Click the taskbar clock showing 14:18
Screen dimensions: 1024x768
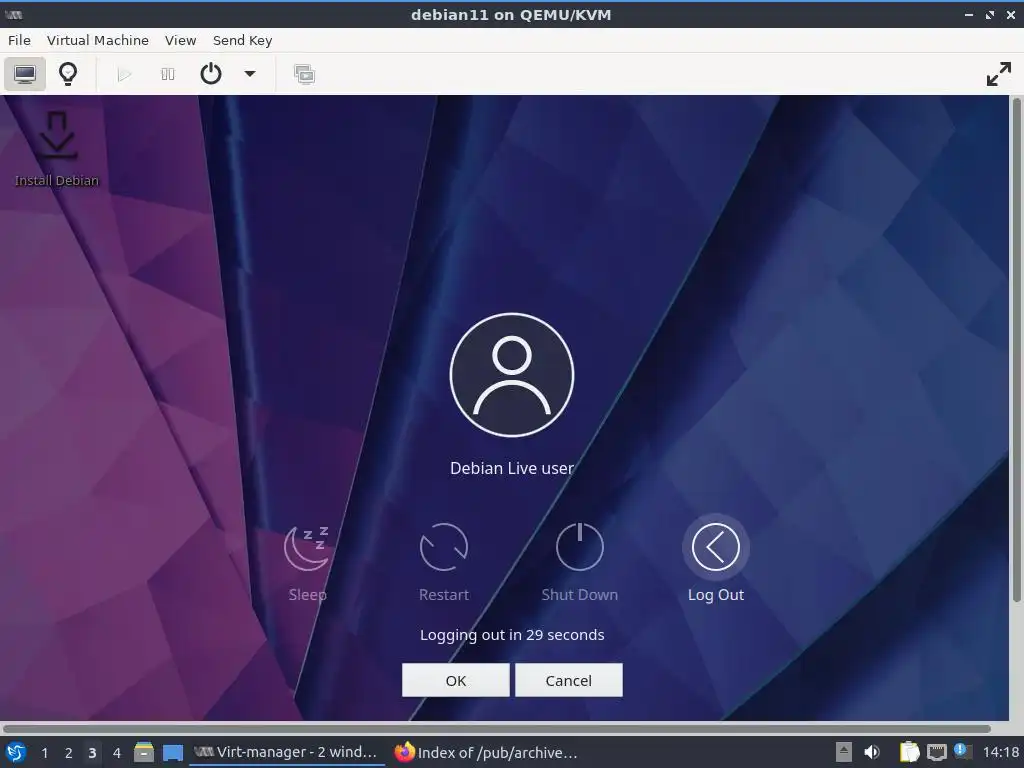coord(1000,752)
